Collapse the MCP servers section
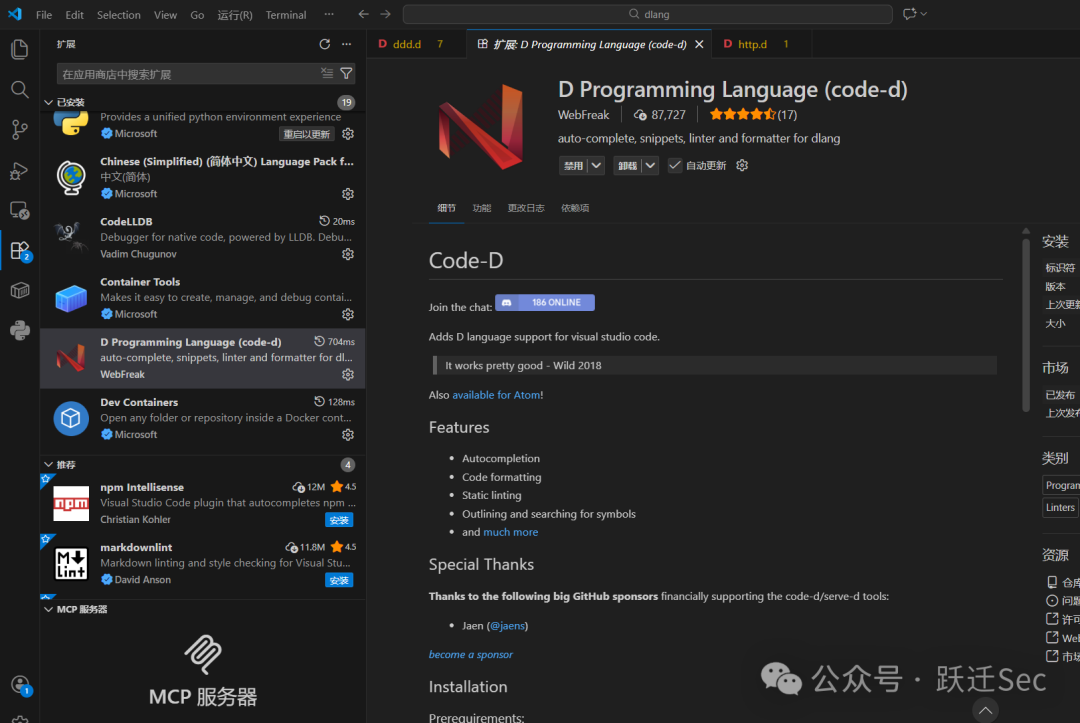 48,609
